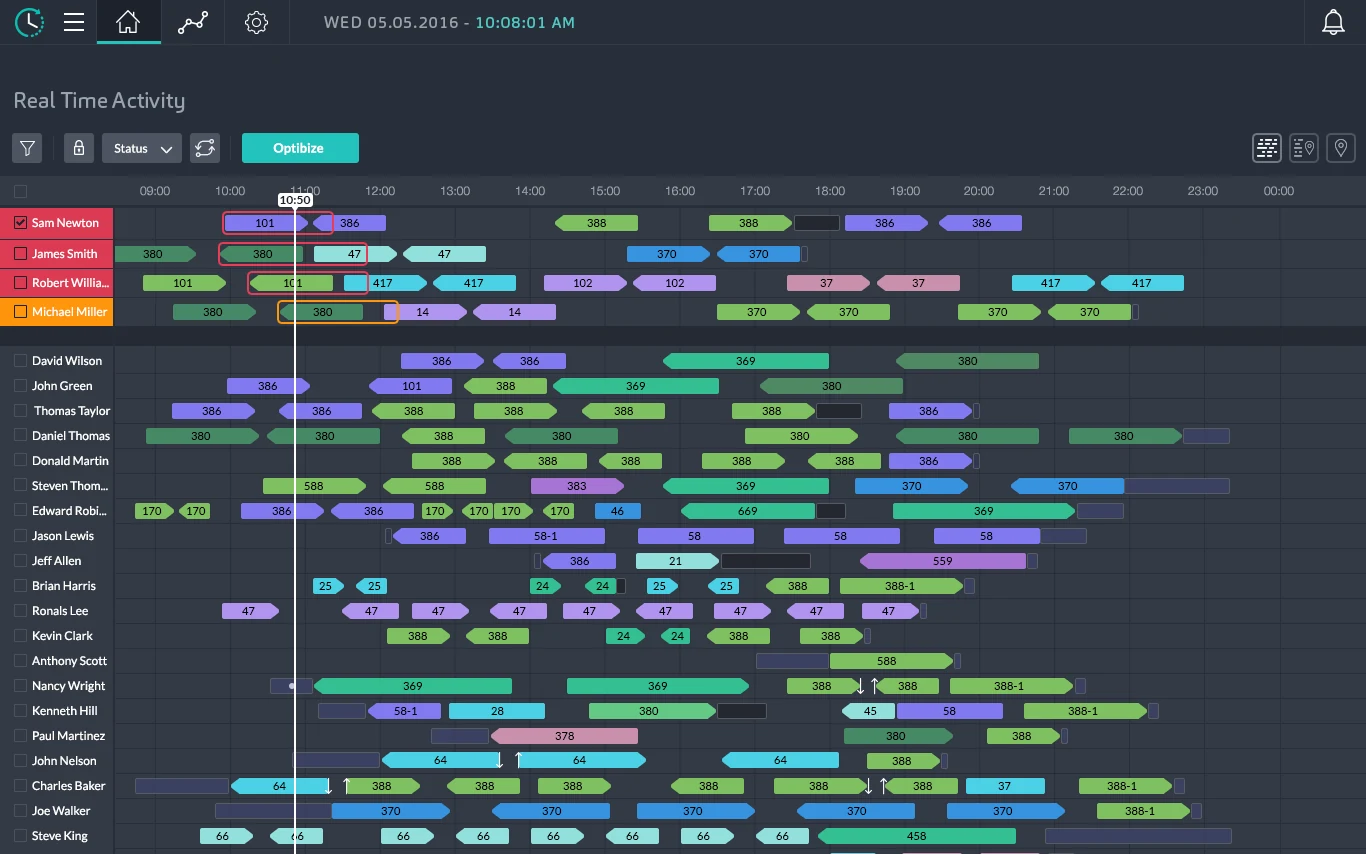The image size is (1366, 854).
Task: Click the clock logo icon
Action: 30,21
